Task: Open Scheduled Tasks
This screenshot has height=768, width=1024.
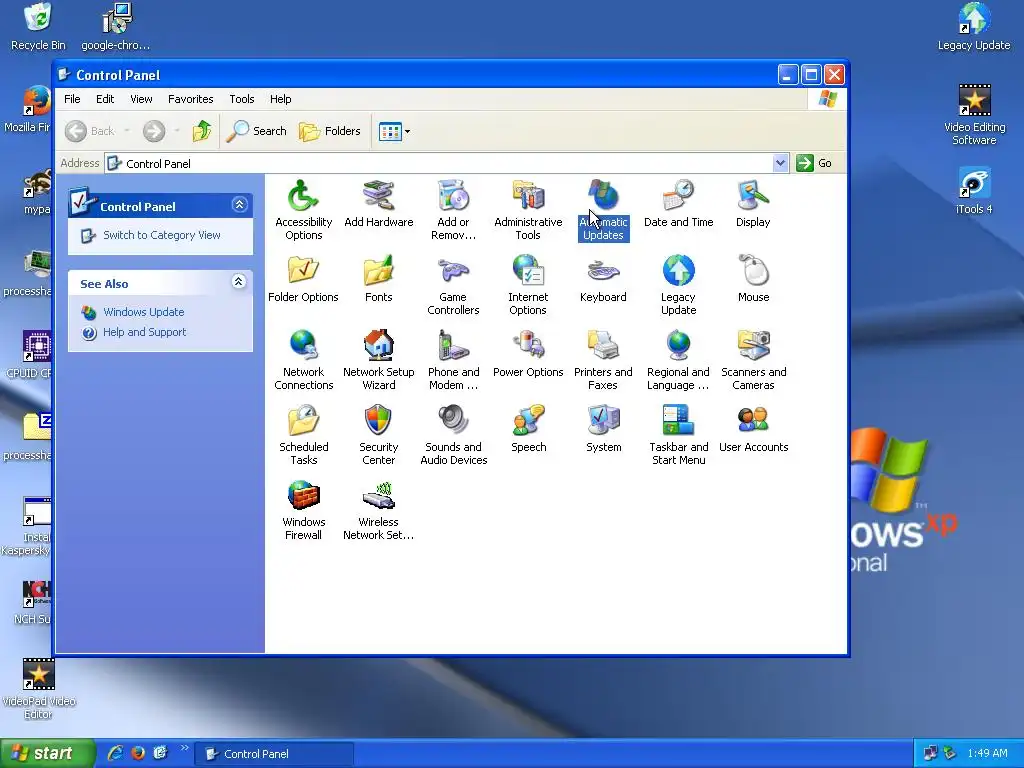Action: (303, 435)
